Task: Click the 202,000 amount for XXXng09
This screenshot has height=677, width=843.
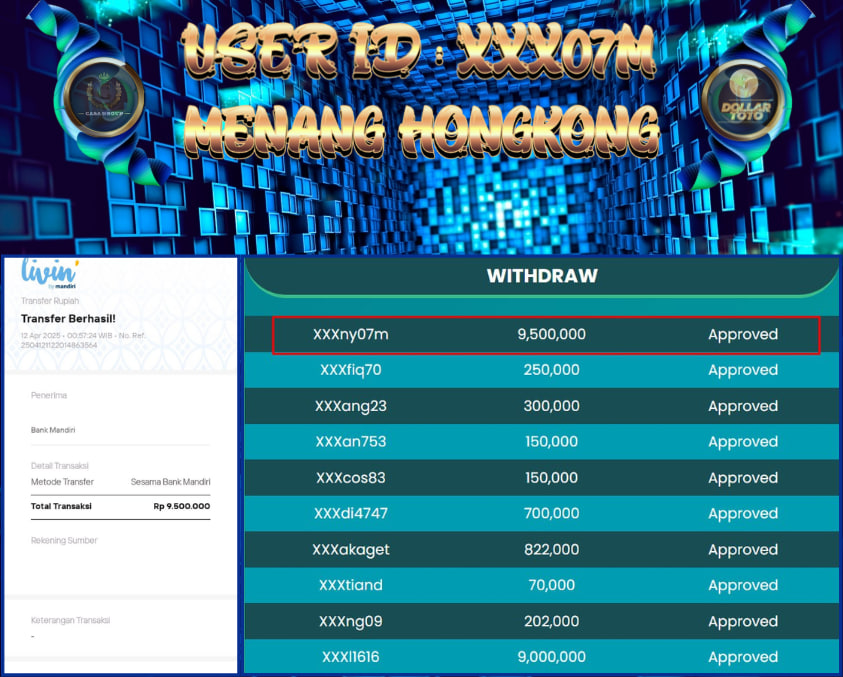Action: pyautogui.click(x=551, y=622)
